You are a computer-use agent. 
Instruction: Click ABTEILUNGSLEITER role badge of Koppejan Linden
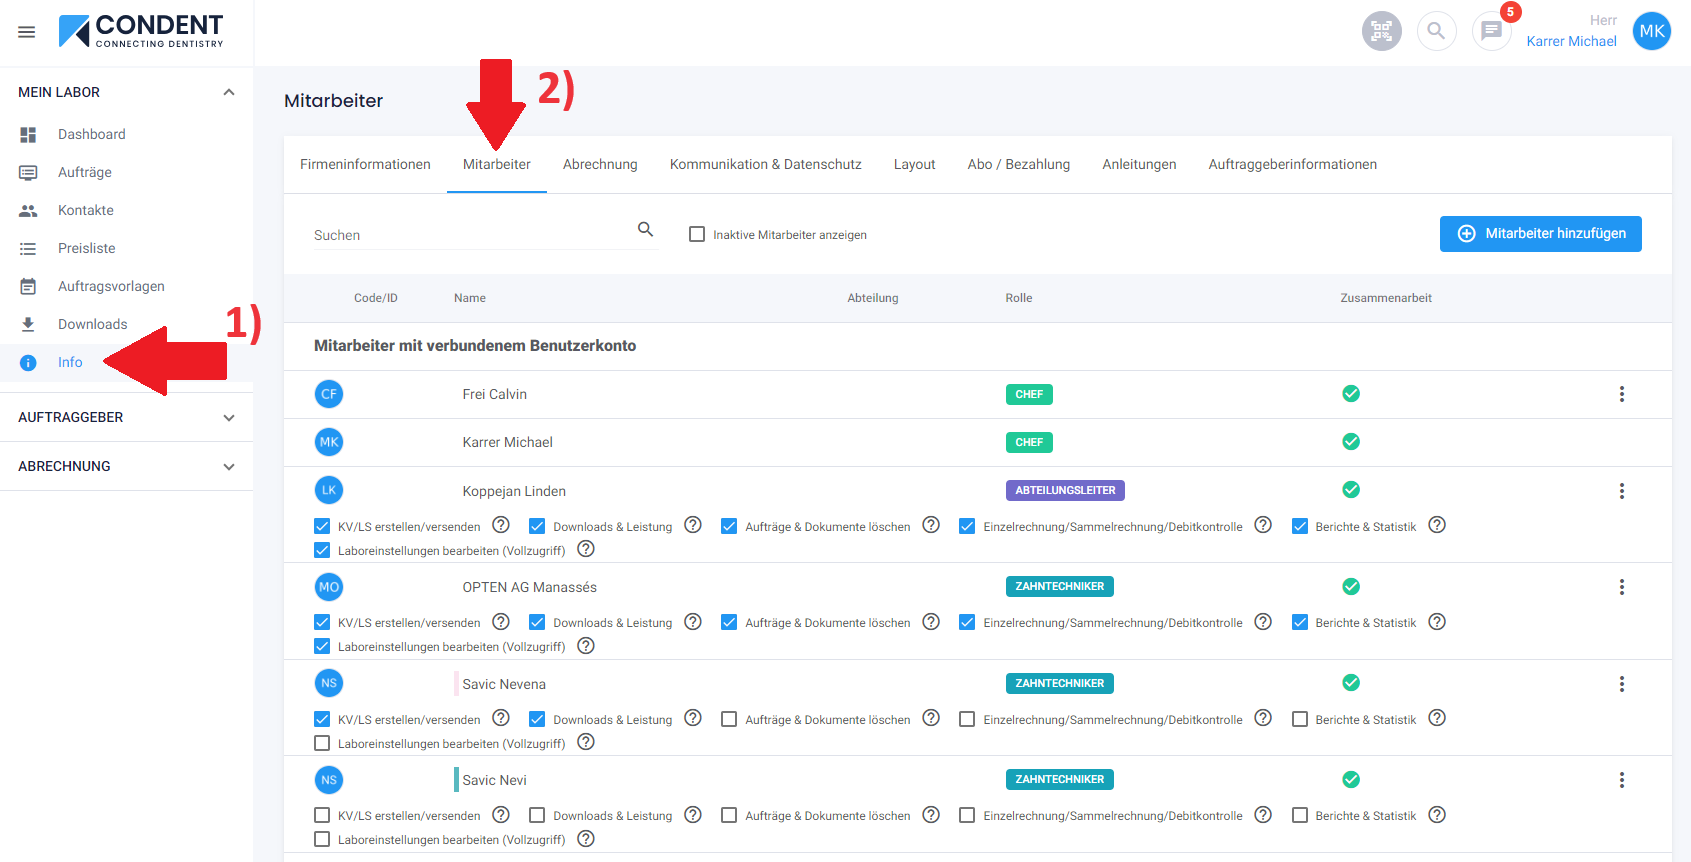pyautogui.click(x=1065, y=490)
